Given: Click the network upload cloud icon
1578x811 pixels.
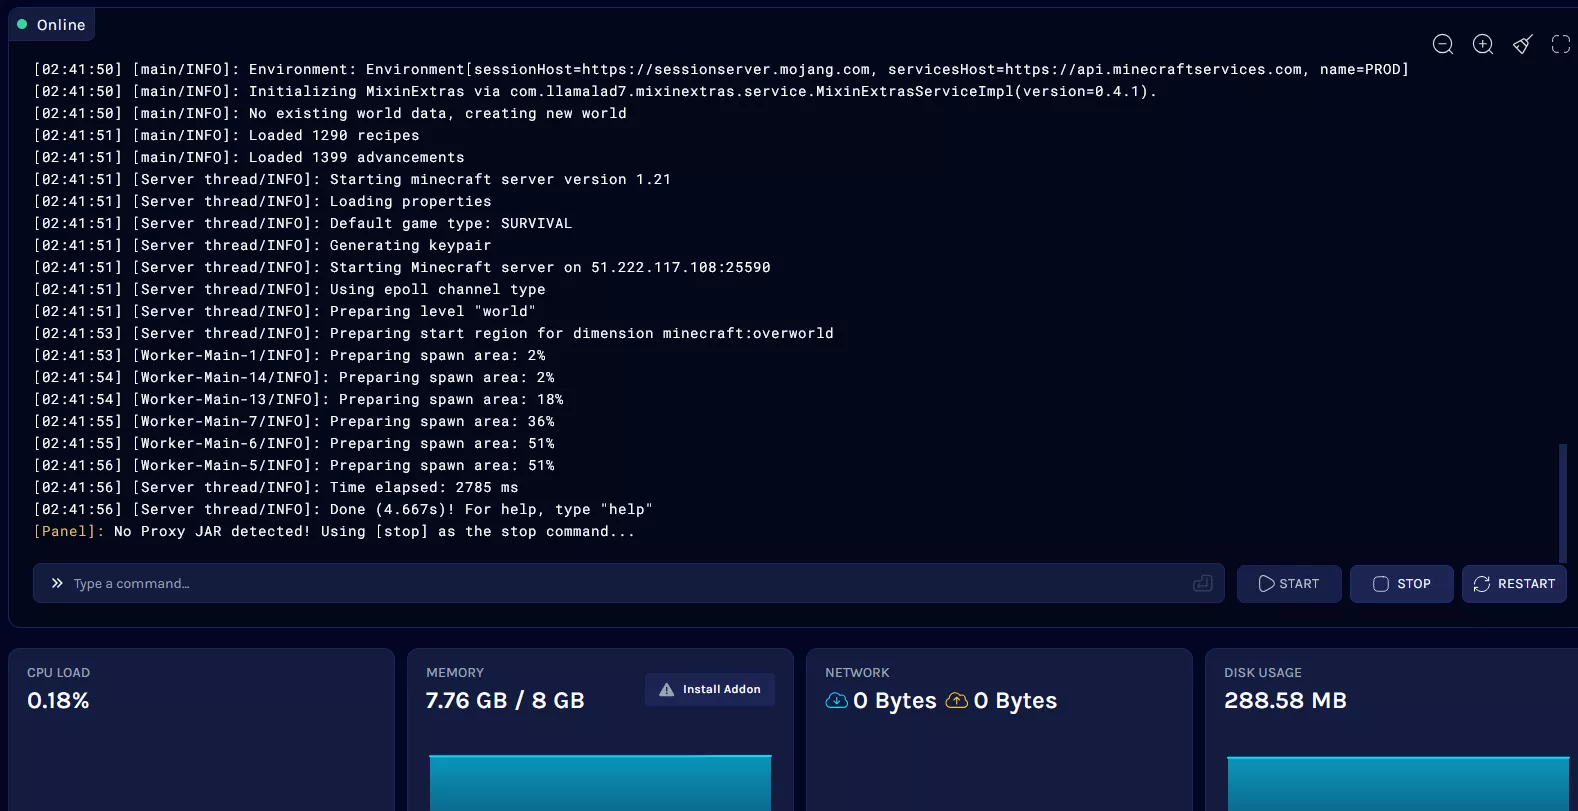Looking at the screenshot, I should coord(957,700).
